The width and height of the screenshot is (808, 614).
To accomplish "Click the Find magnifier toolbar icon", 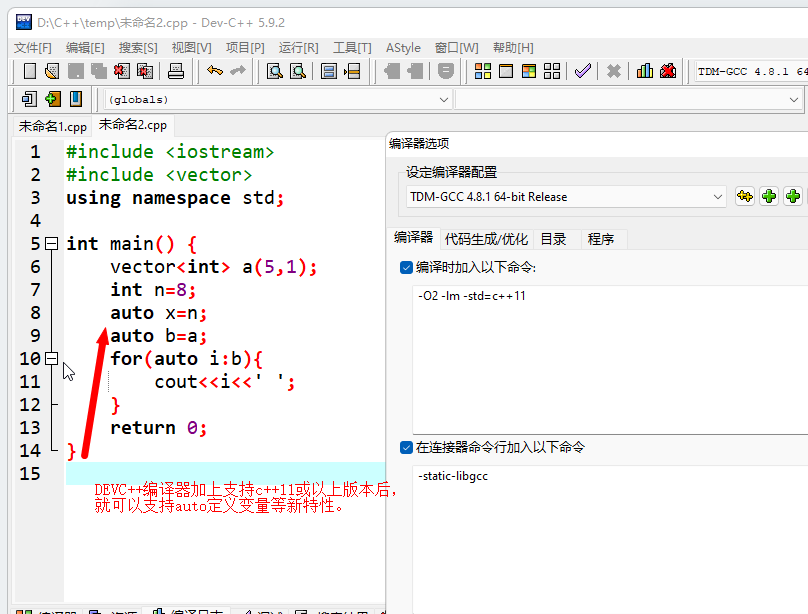I will (x=275, y=71).
